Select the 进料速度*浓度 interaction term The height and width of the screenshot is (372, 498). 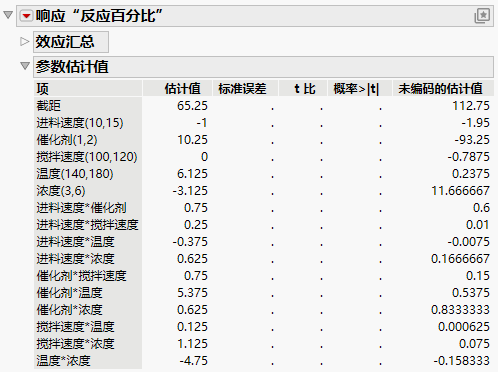tap(75, 259)
